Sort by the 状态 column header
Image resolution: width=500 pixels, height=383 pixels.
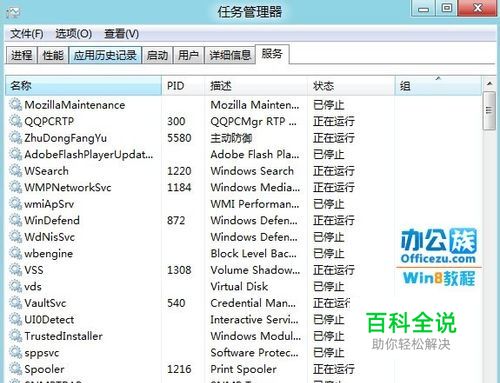coord(351,86)
